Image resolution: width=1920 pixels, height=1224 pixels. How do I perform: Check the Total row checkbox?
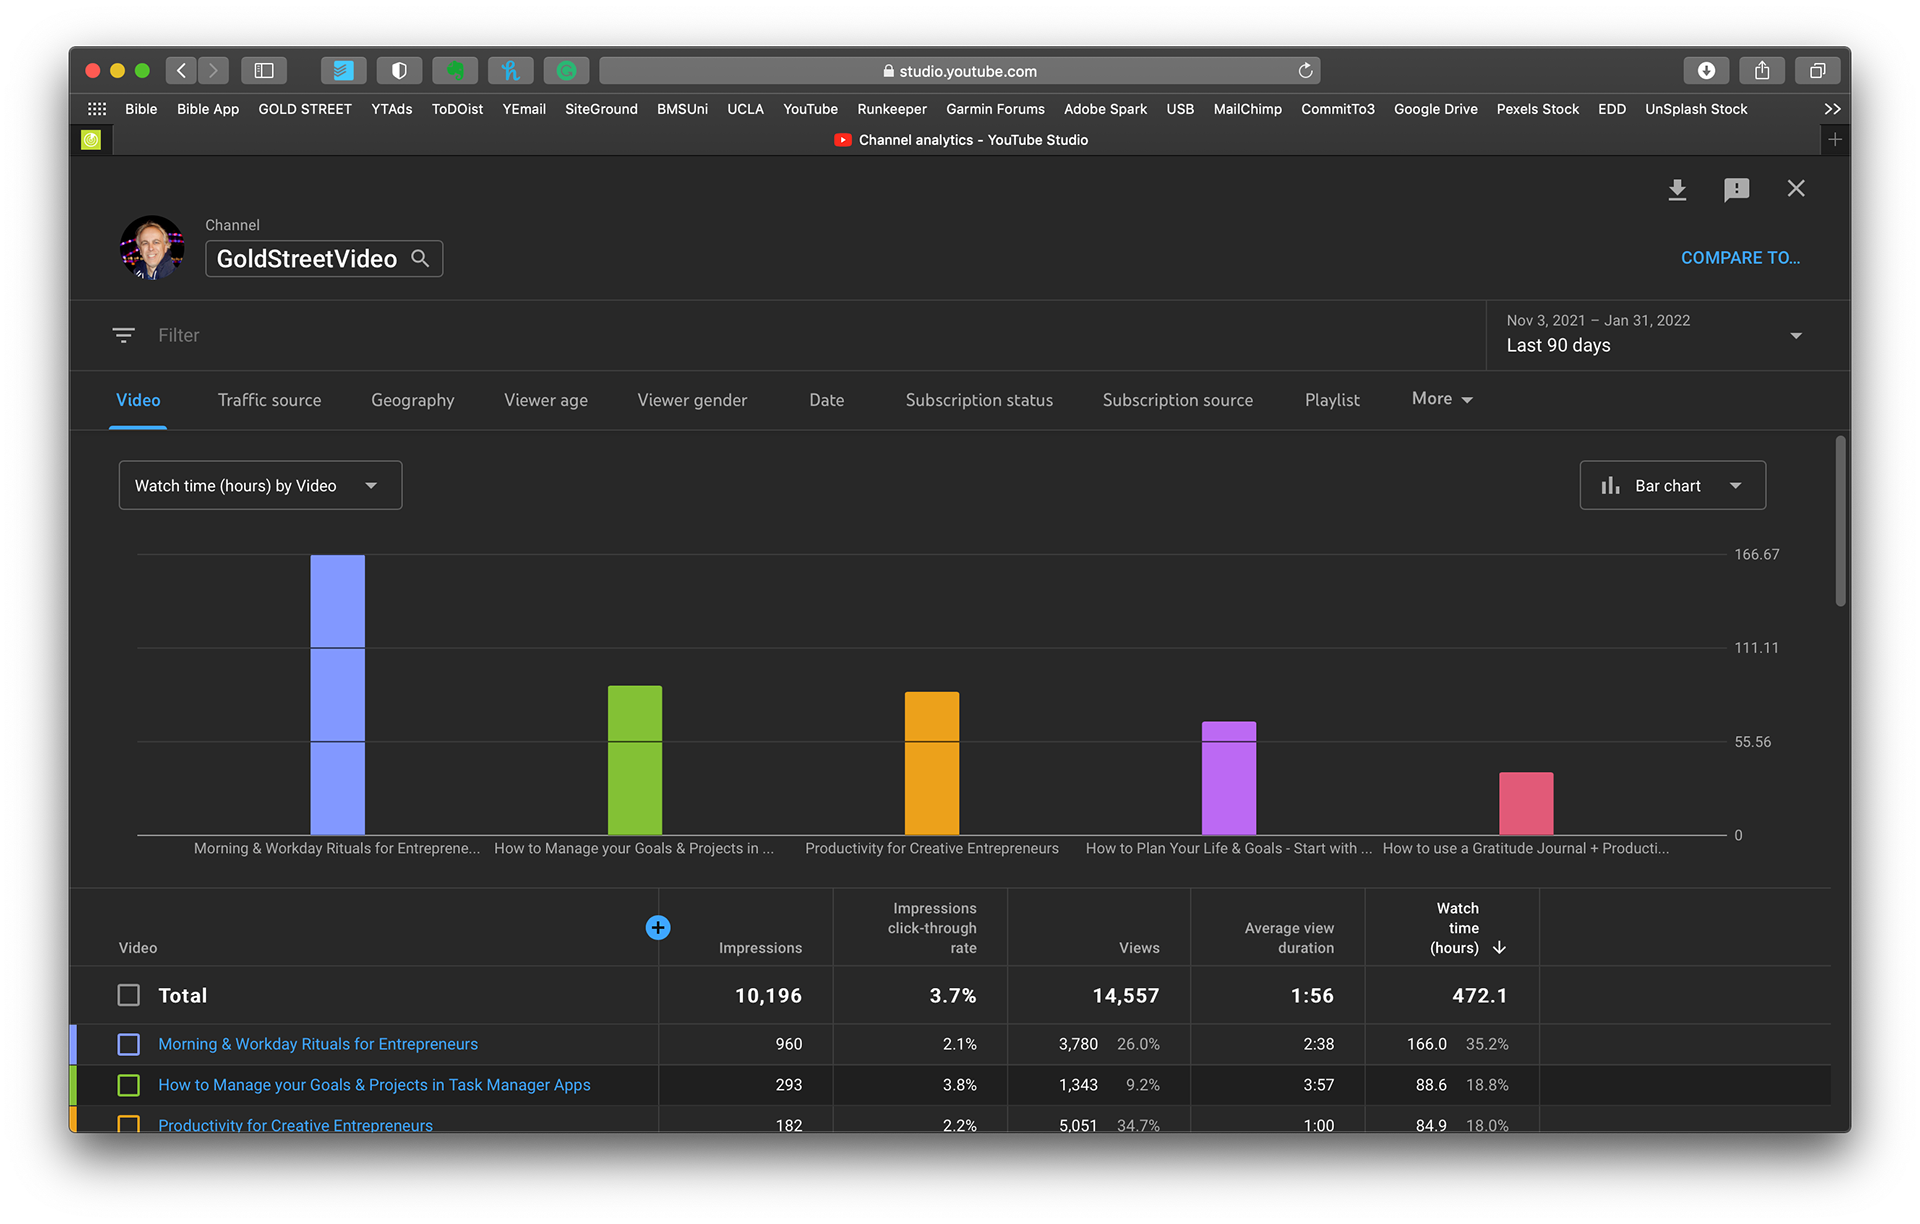[129, 995]
